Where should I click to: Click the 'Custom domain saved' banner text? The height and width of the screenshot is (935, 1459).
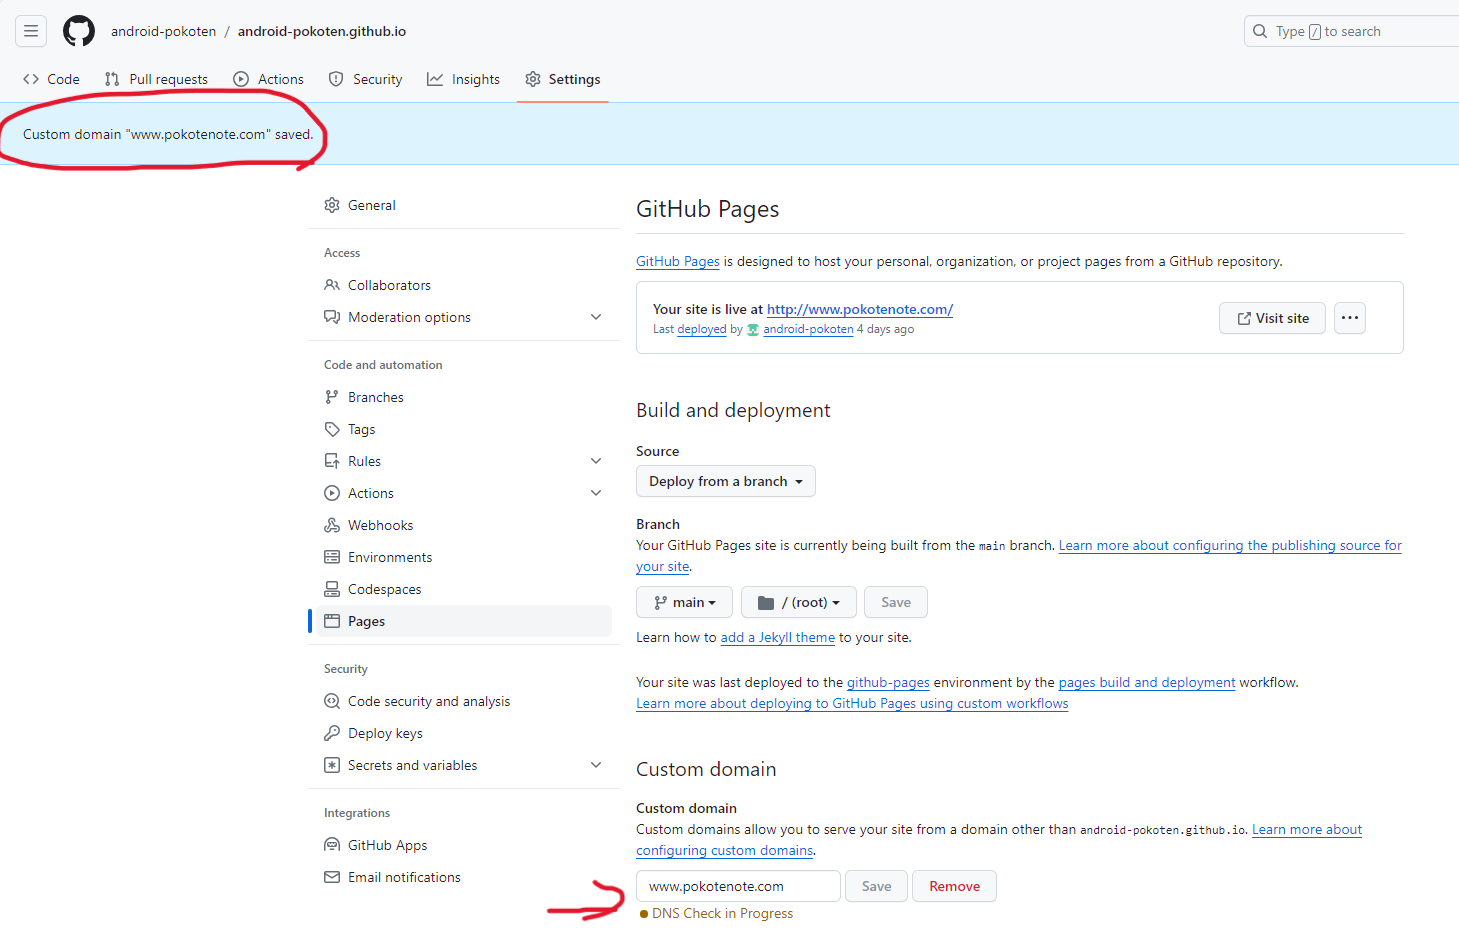(168, 134)
